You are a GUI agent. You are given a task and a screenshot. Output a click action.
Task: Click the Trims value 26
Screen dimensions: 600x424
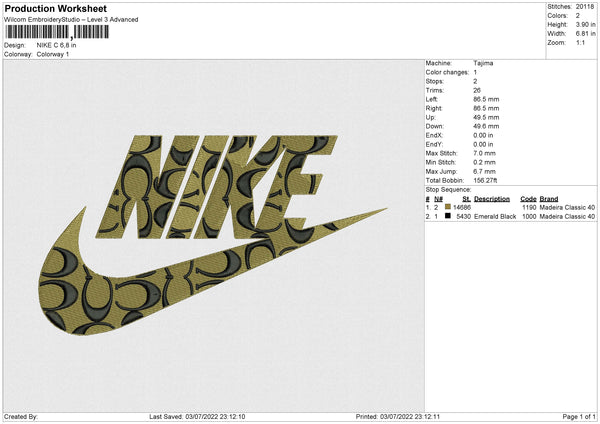(x=477, y=91)
